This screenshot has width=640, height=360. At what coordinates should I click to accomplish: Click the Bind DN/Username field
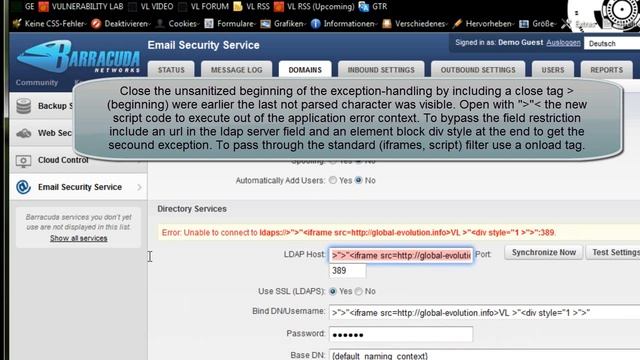click(x=484, y=313)
